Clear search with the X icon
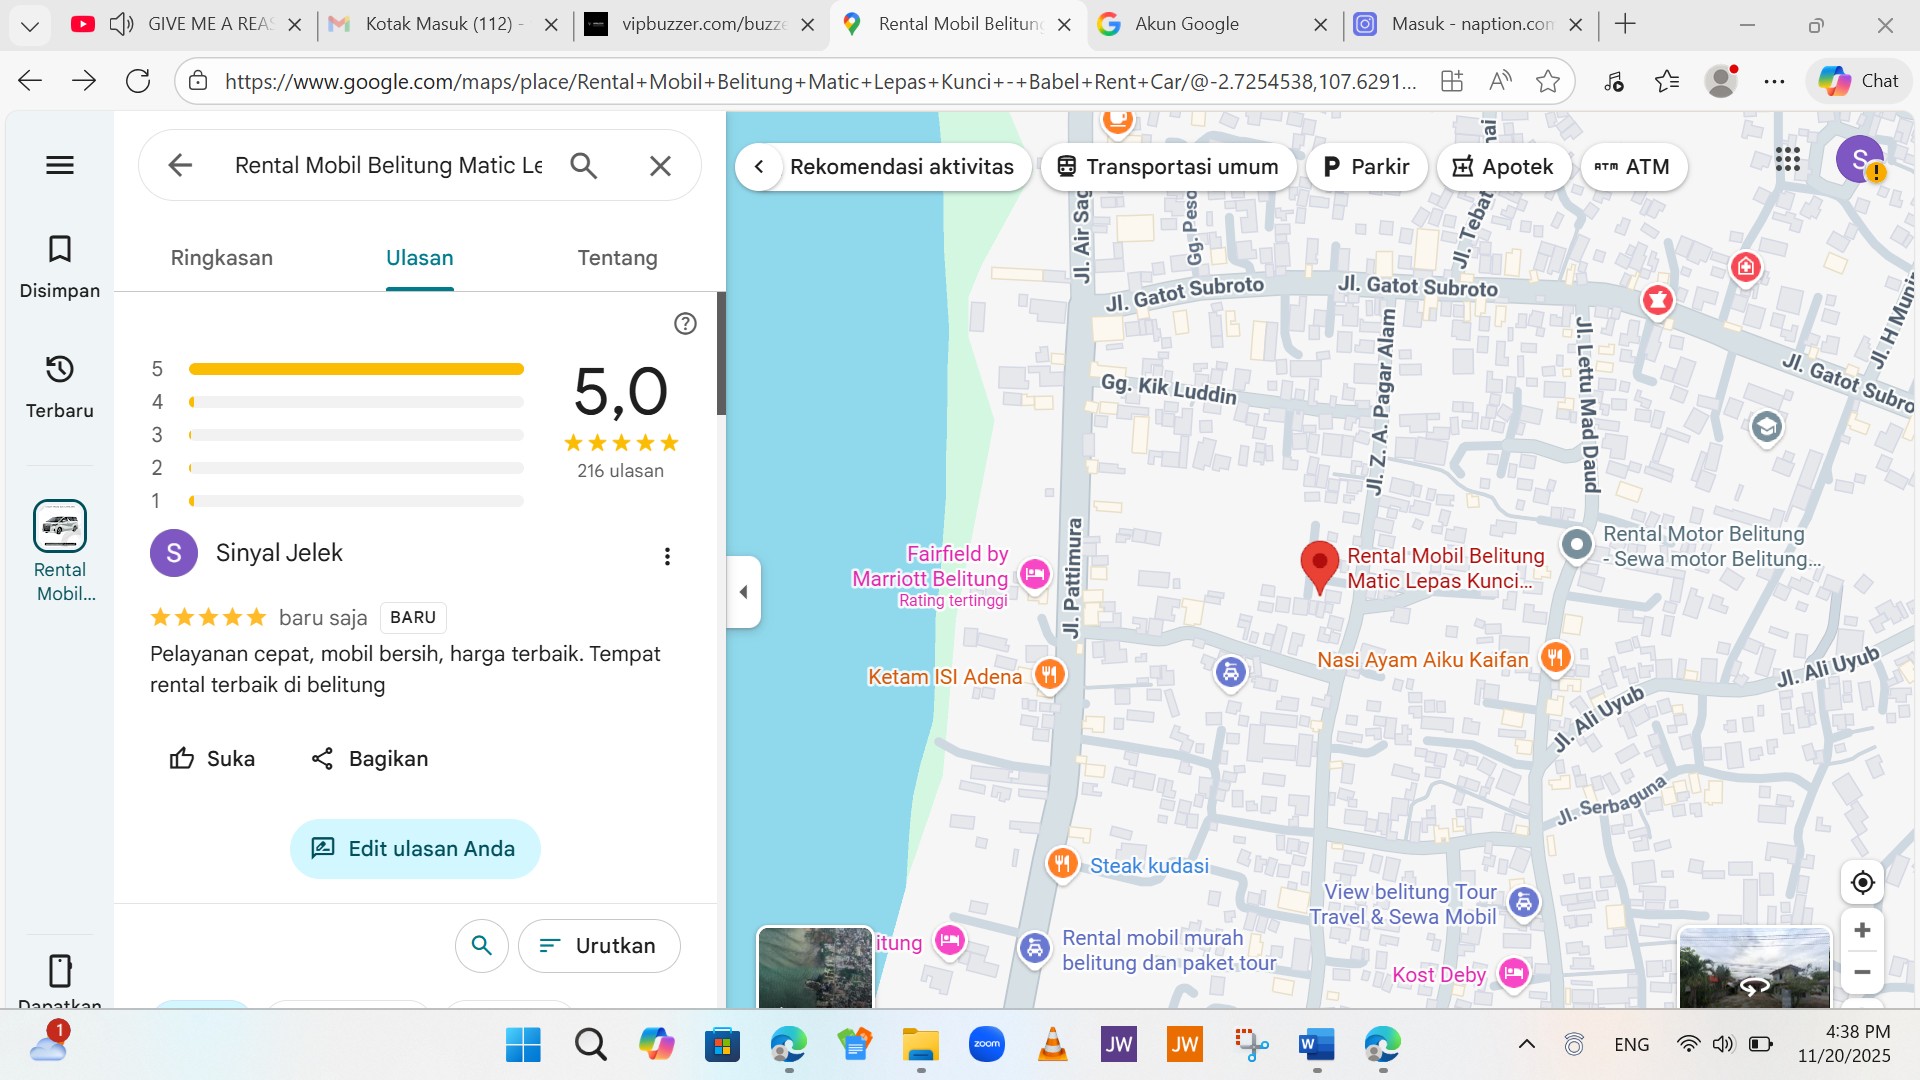Viewport: 1920px width, 1080px height. pyautogui.click(x=660, y=166)
